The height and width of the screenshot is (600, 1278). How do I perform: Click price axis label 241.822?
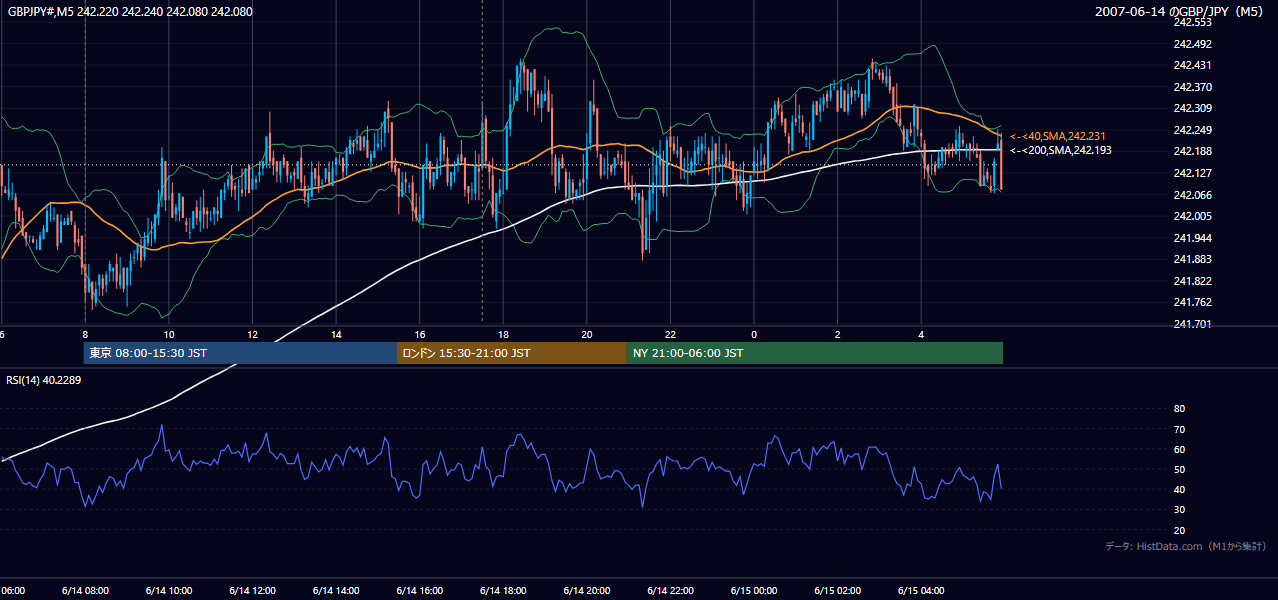(x=1192, y=281)
